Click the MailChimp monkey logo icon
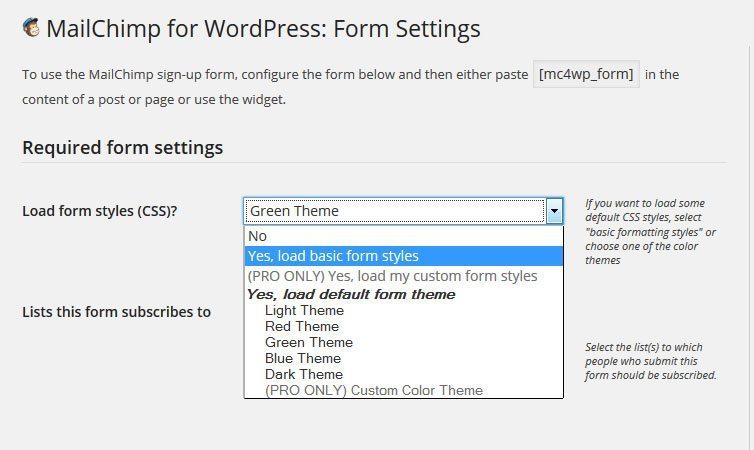 coord(31,27)
